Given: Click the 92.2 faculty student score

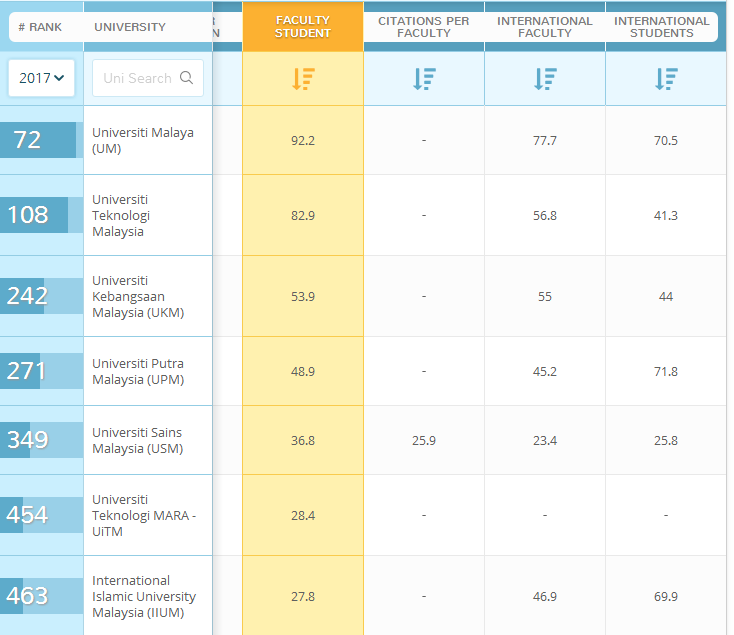Looking at the screenshot, I should click(x=303, y=140).
